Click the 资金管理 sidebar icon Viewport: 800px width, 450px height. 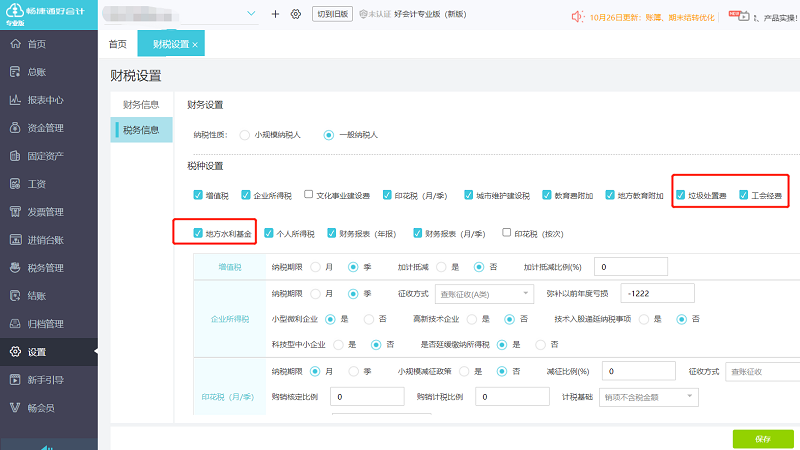click(x=14, y=128)
